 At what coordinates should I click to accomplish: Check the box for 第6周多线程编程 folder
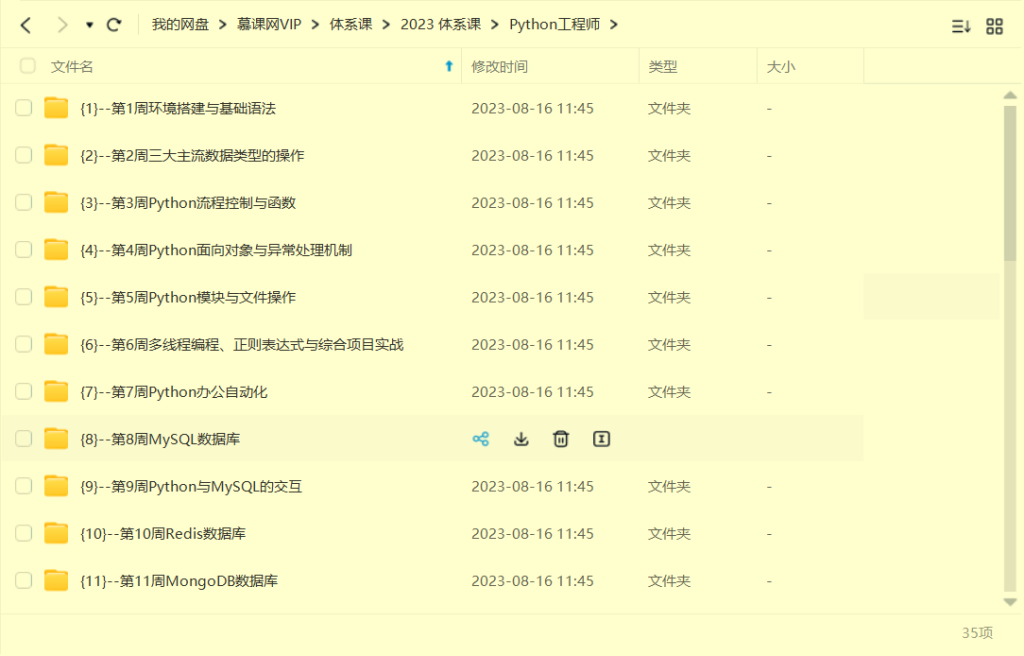click(x=24, y=344)
